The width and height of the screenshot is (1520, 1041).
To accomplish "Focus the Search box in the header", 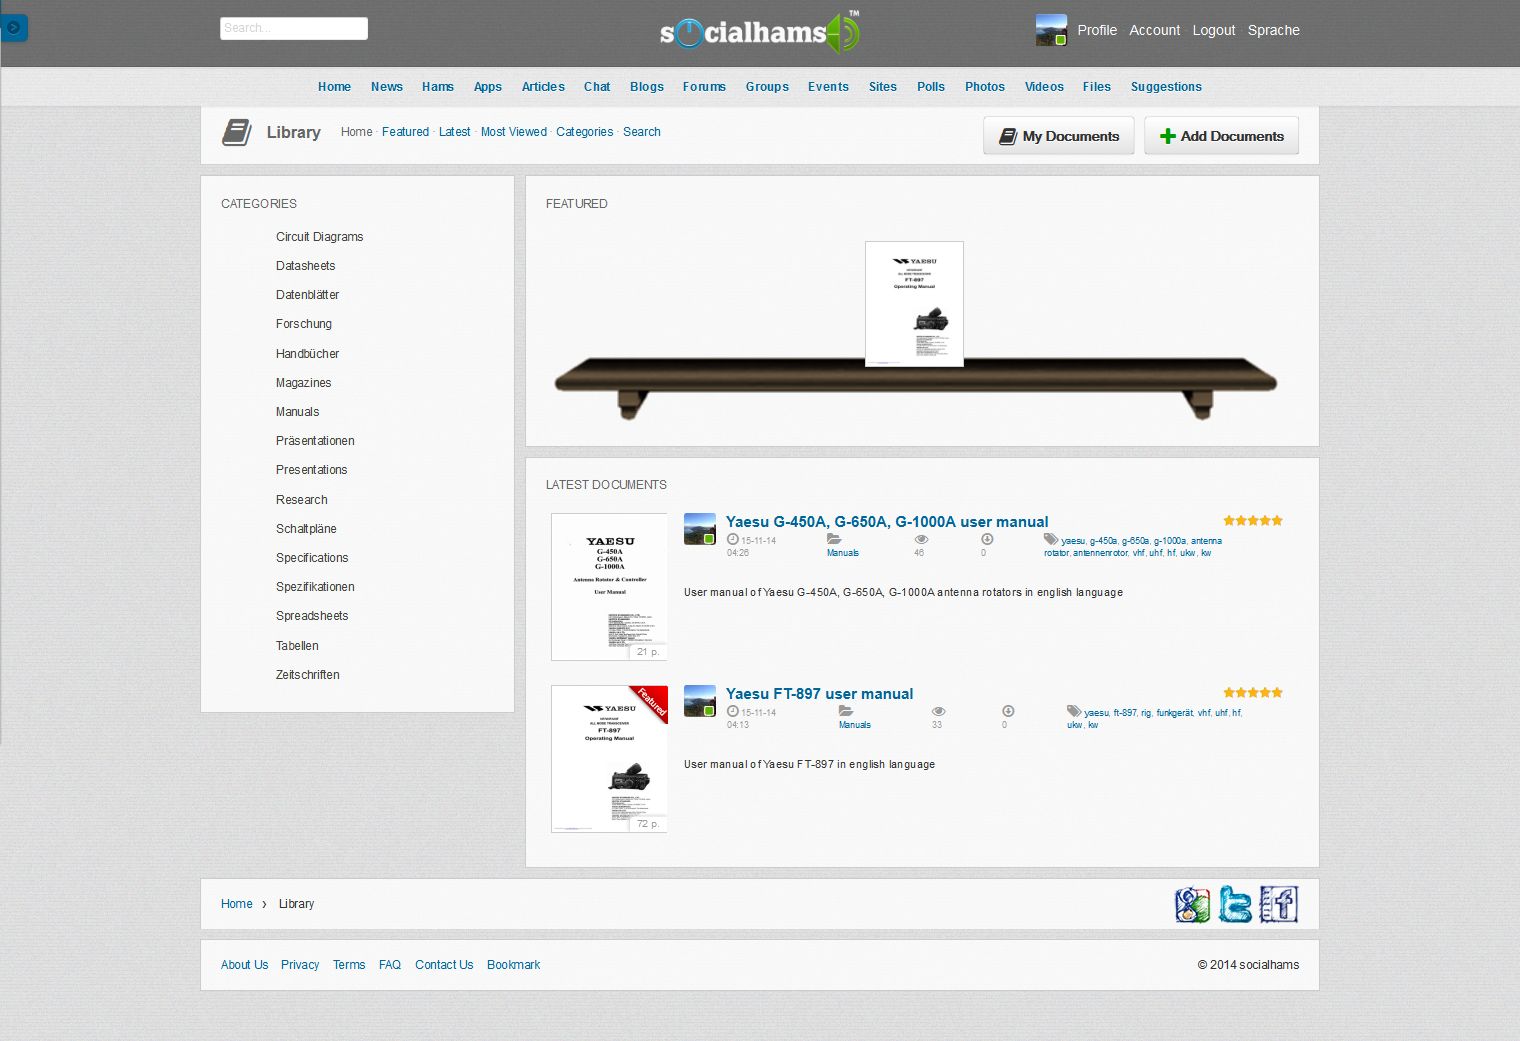I will [x=294, y=28].
